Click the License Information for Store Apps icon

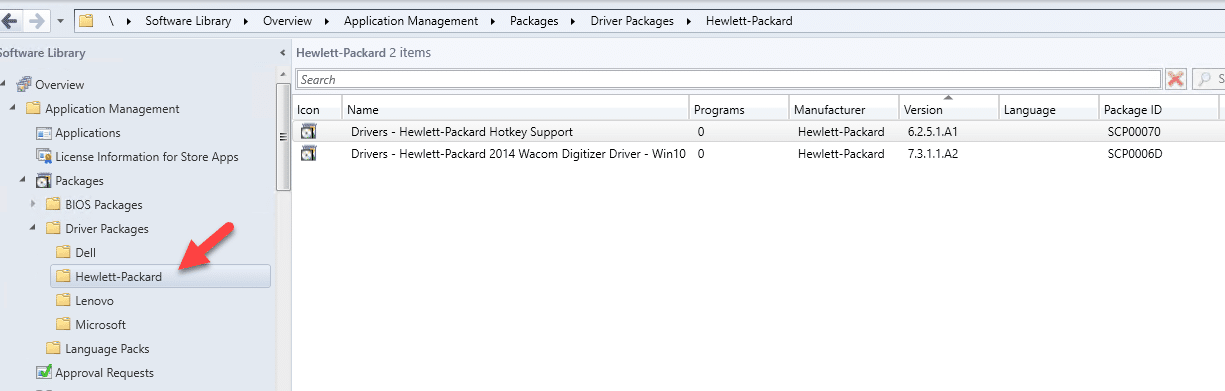click(43, 157)
